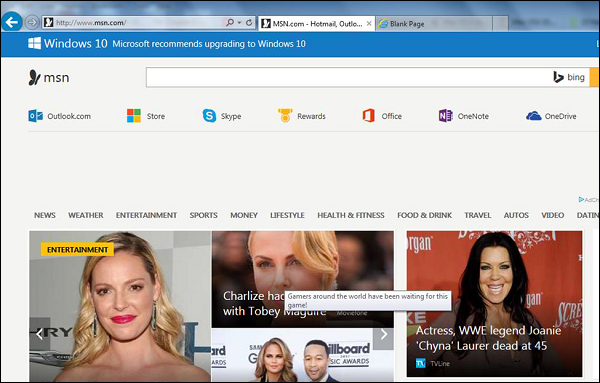Image resolution: width=600 pixels, height=383 pixels.
Task: Open the VIDEO section
Action: click(x=553, y=215)
